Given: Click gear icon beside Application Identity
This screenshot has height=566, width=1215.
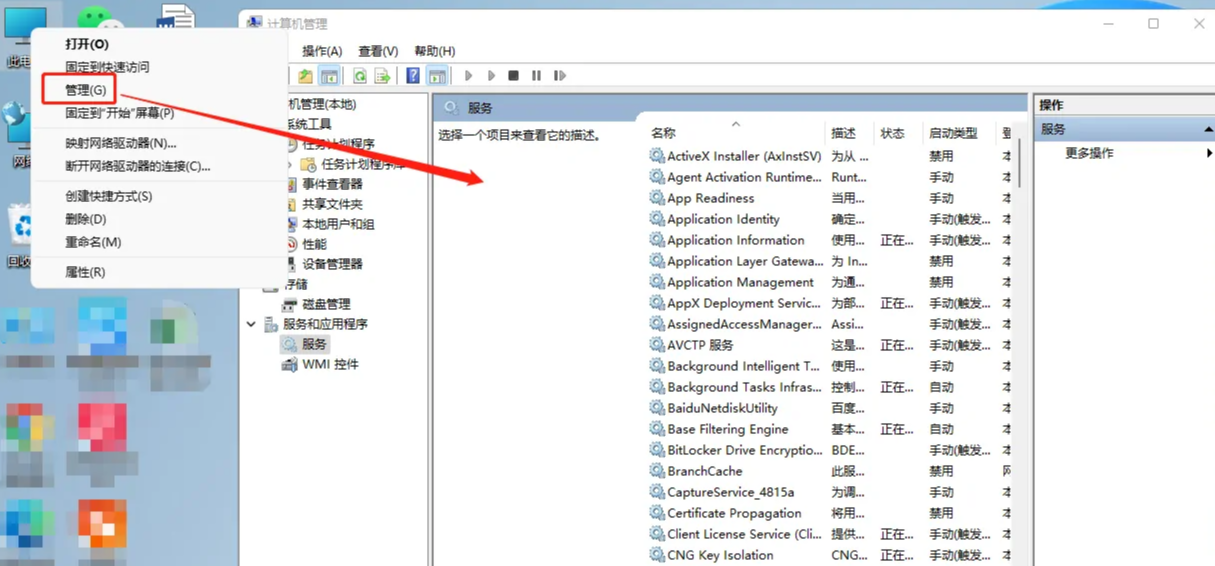Looking at the screenshot, I should coord(657,219).
